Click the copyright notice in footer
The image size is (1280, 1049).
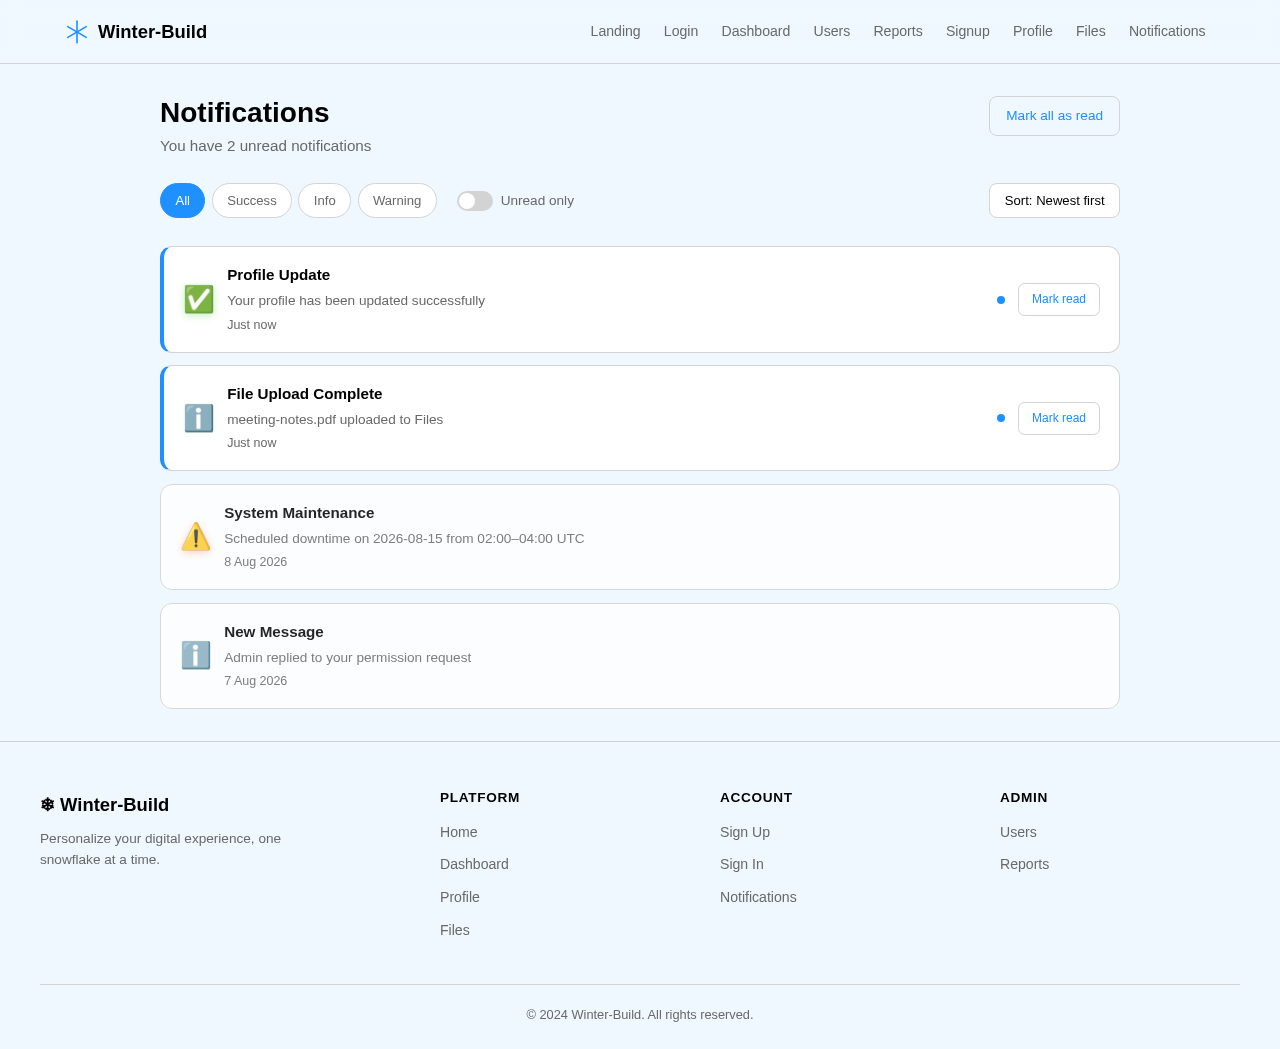click(x=640, y=1015)
